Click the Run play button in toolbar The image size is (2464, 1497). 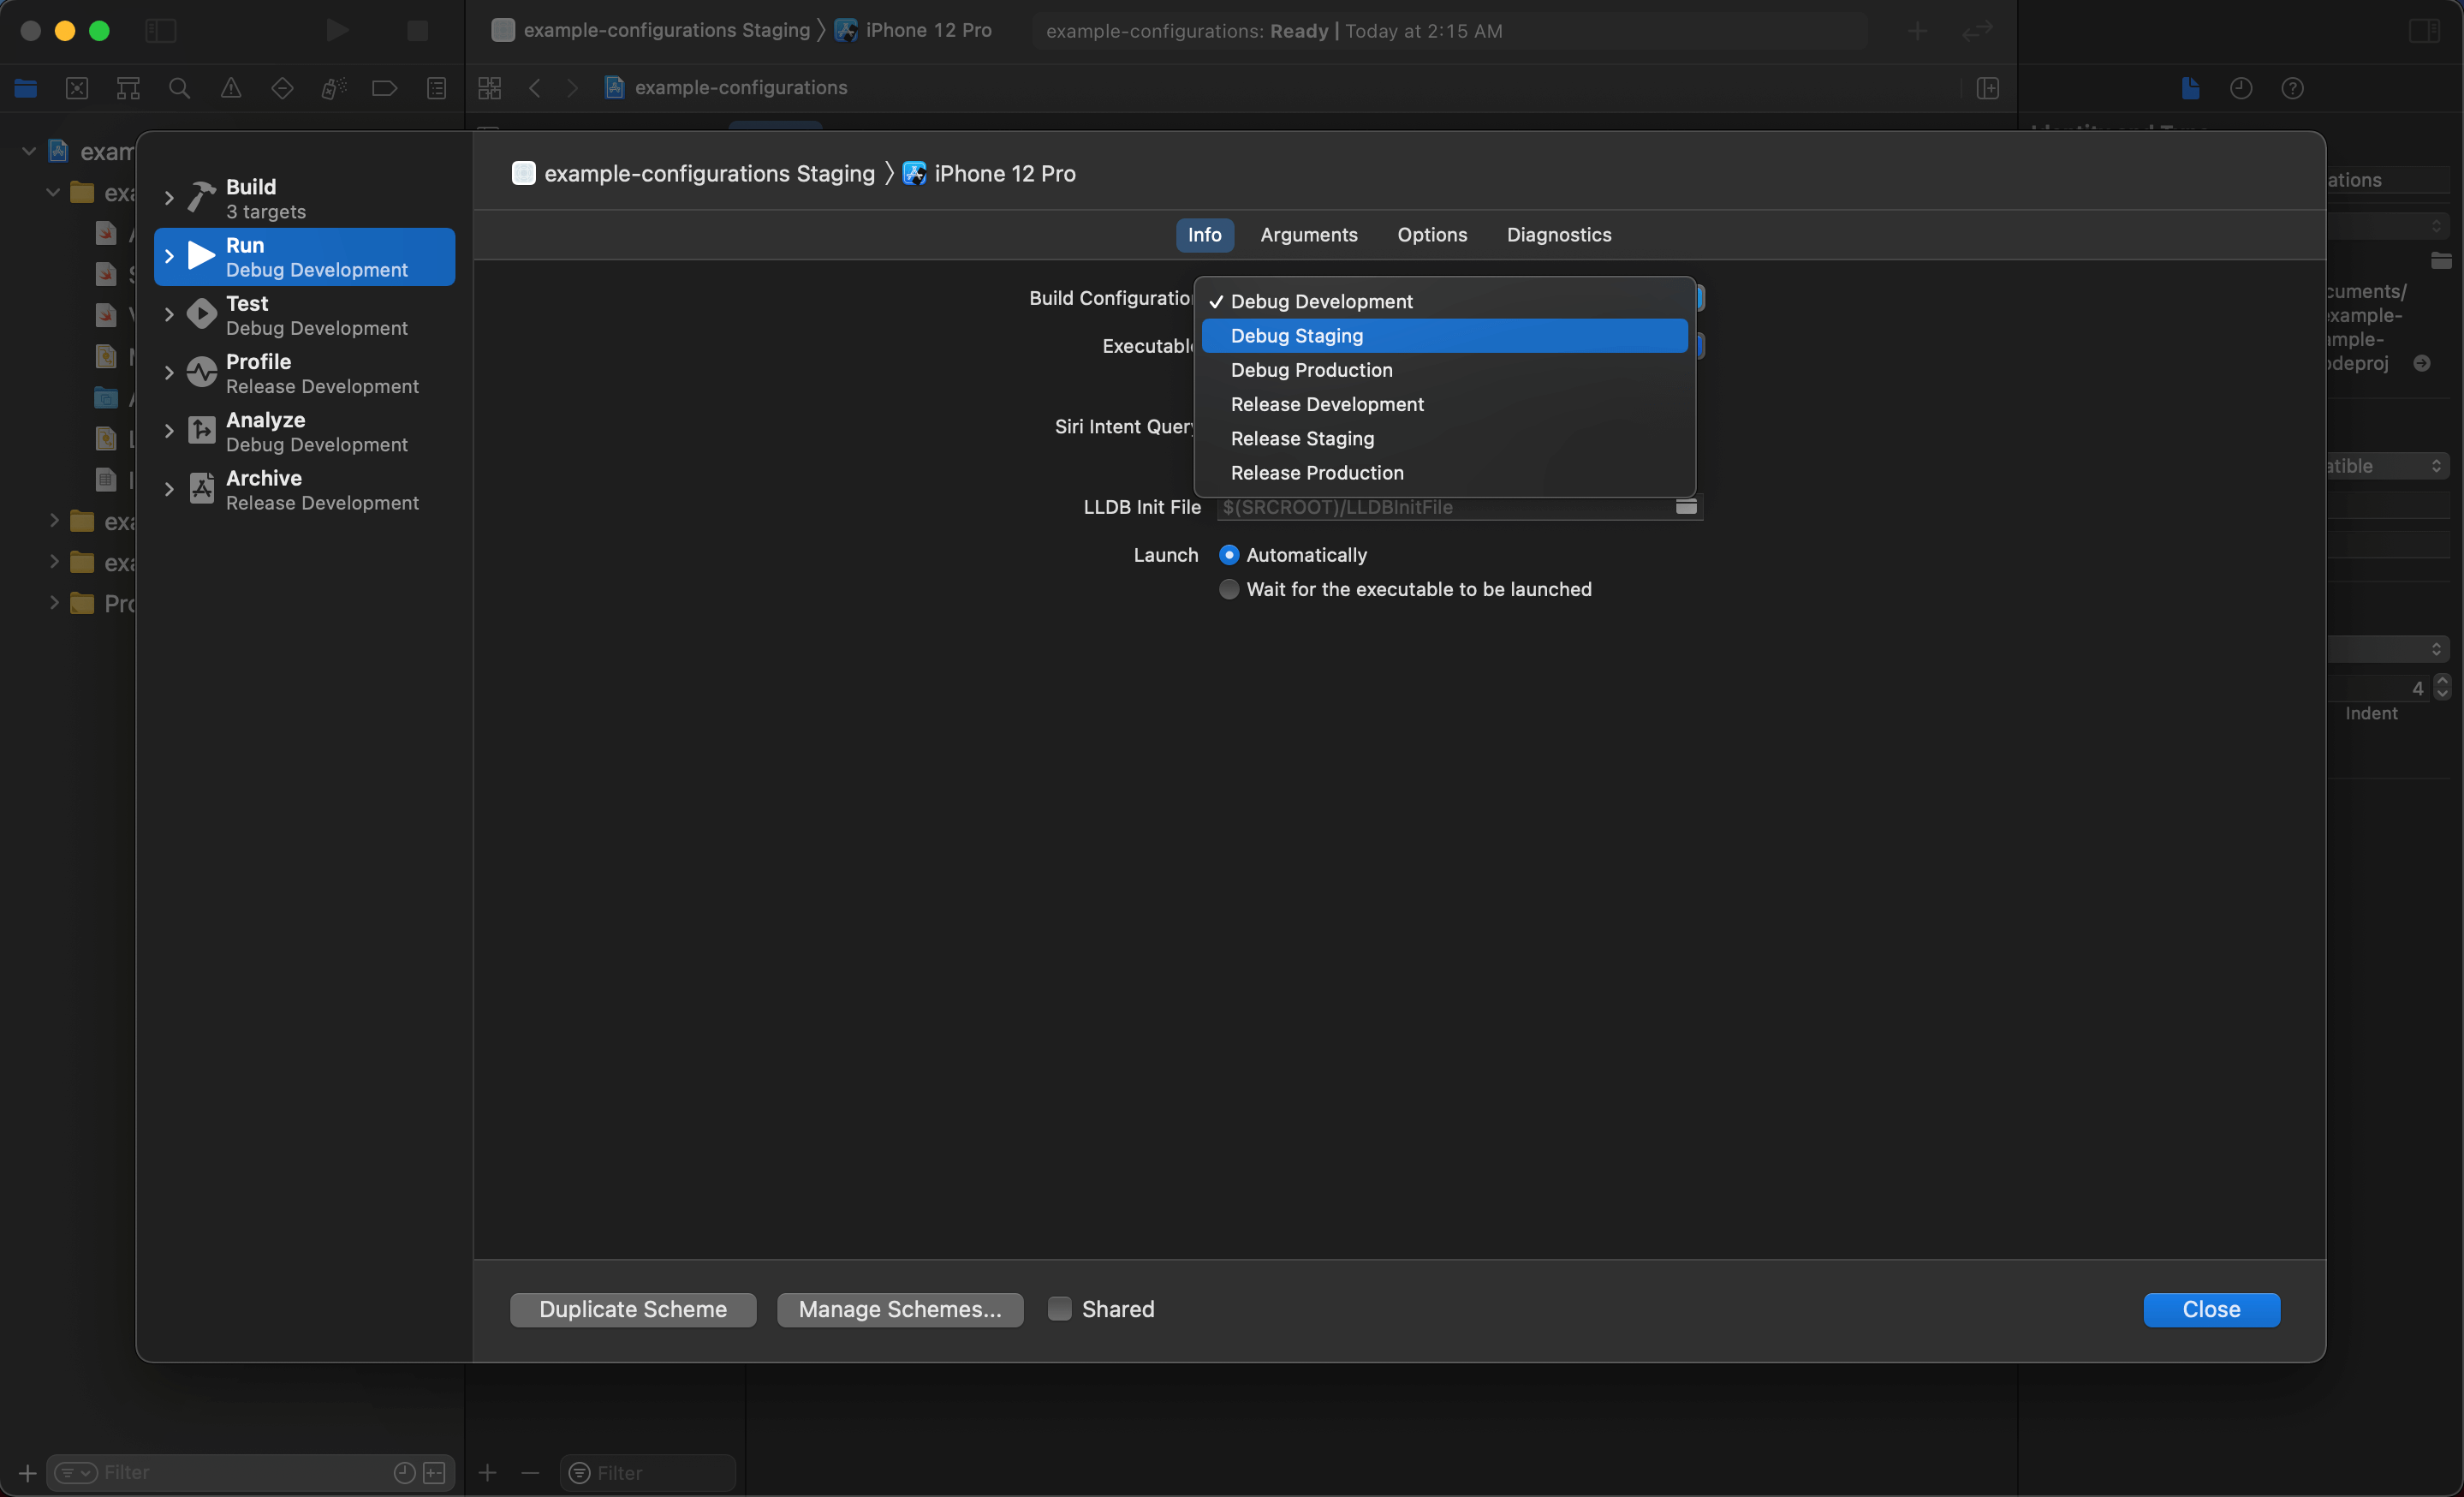(338, 30)
